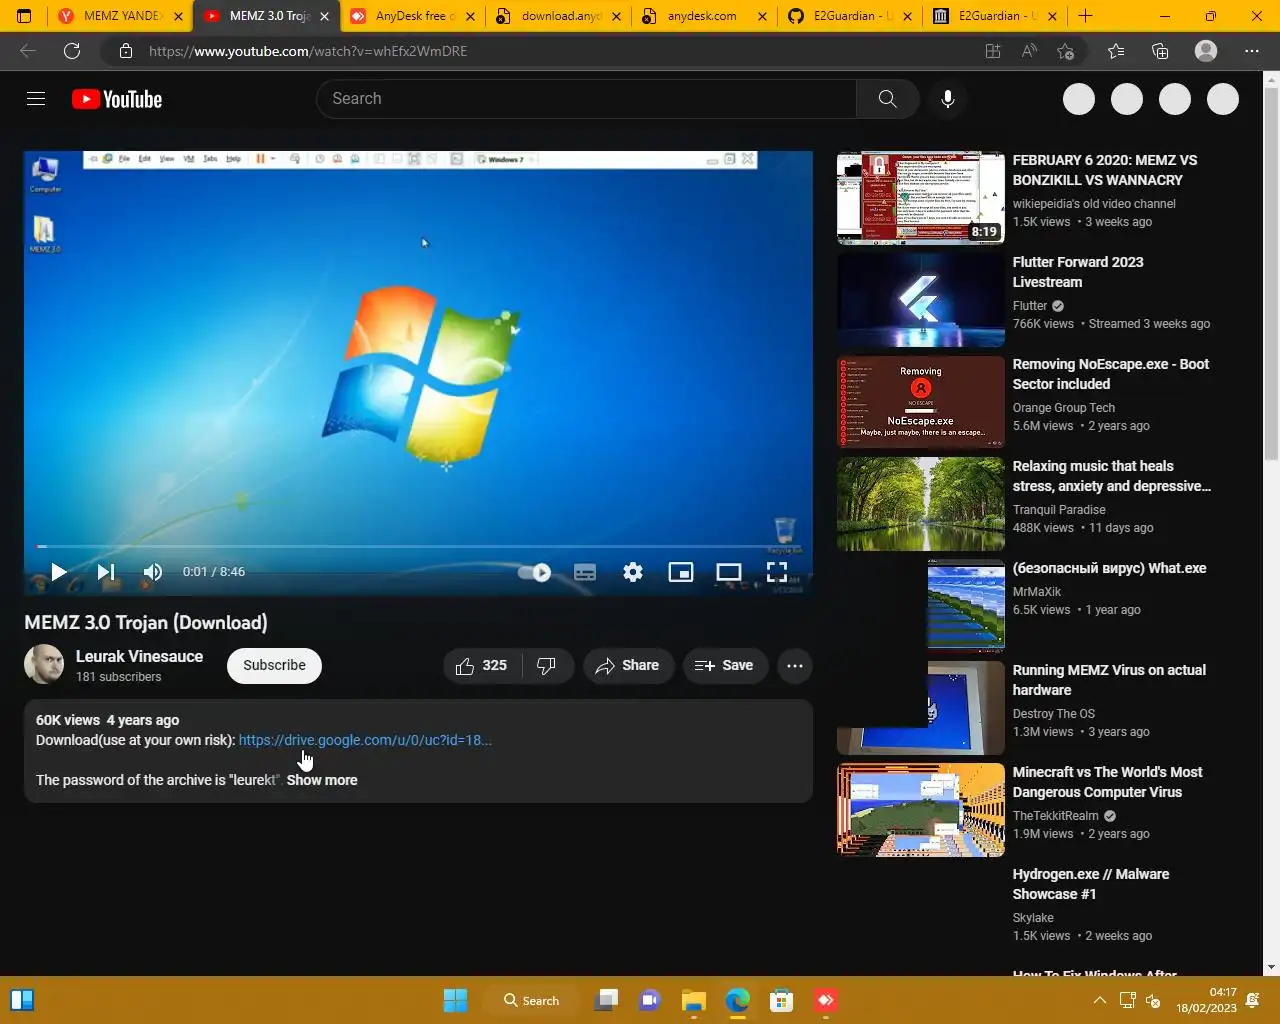Open Widgets panel on taskbar
Image resolution: width=1280 pixels, height=1024 pixels.
[x=22, y=1000]
